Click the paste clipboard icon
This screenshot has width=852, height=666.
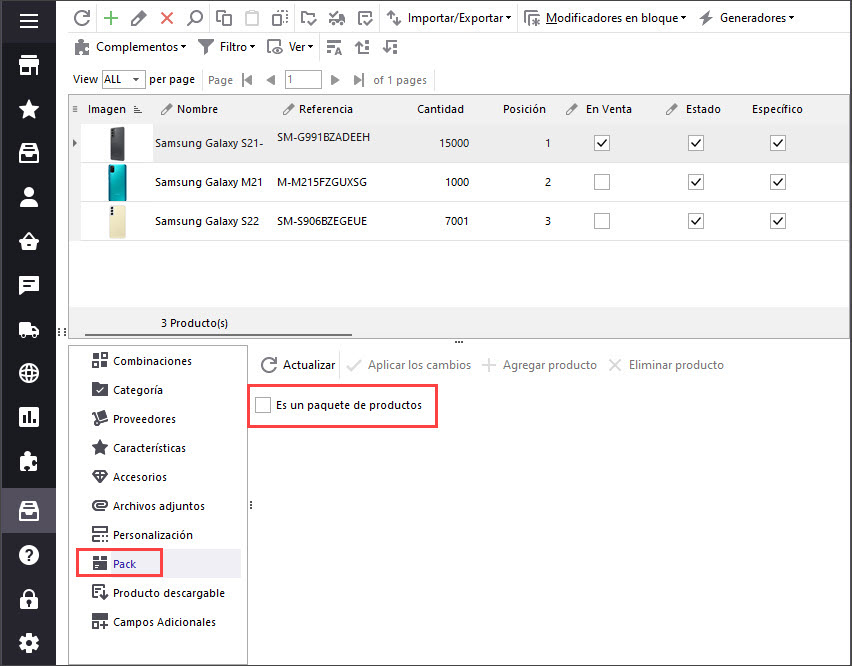coord(252,18)
